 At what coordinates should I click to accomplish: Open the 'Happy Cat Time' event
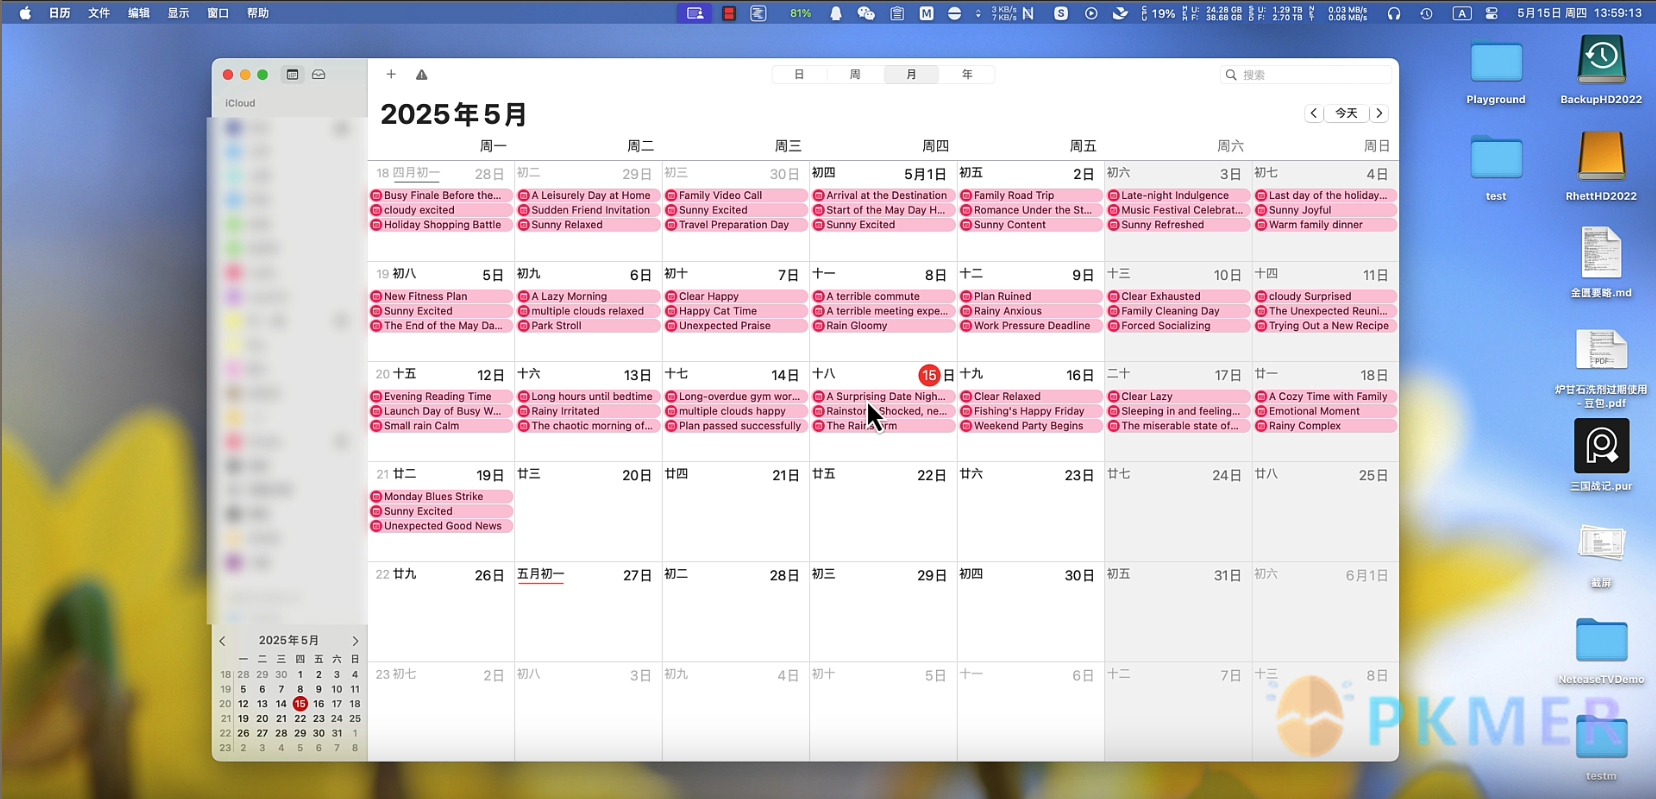(x=736, y=311)
